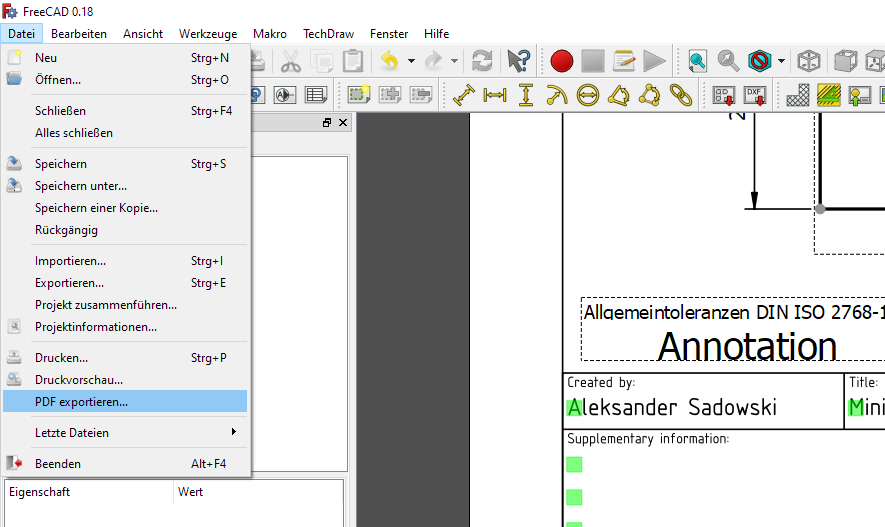Open the TechDraw menu
Screen dimensions: 885x527
[328, 34]
